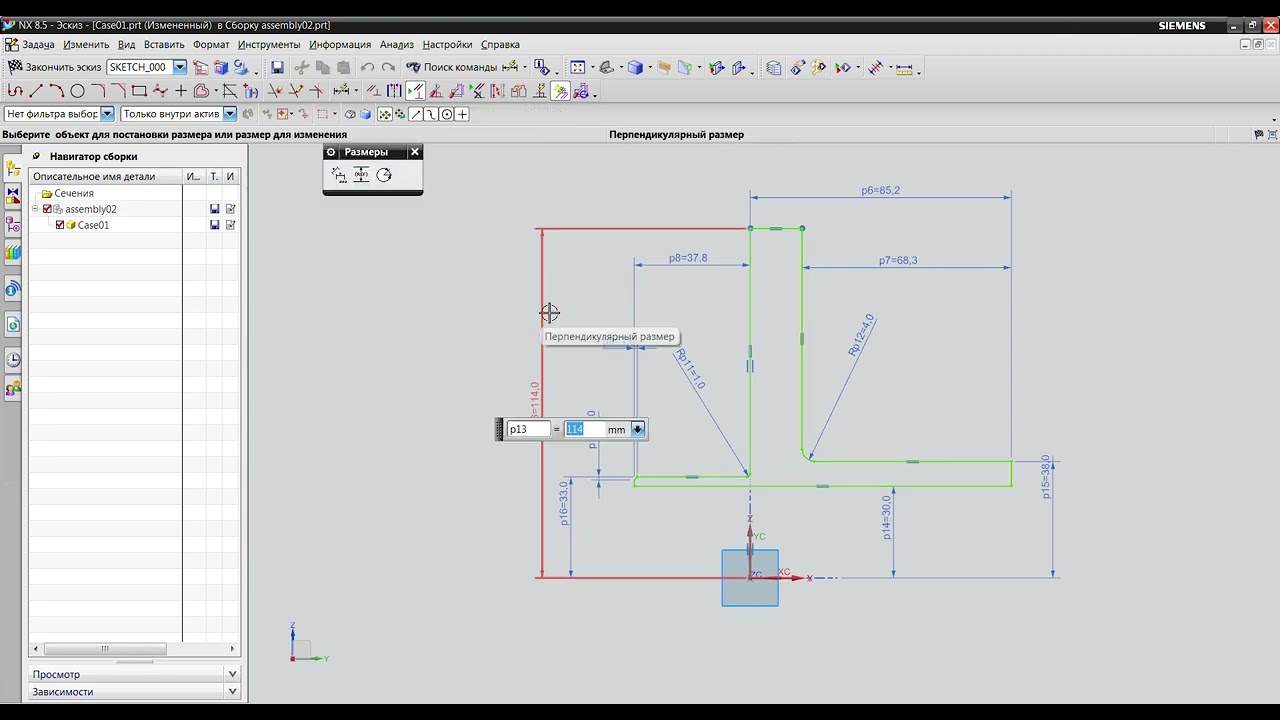This screenshot has width=1280, height=720.
Task: Click the Redo arrow icon
Action: 388,67
